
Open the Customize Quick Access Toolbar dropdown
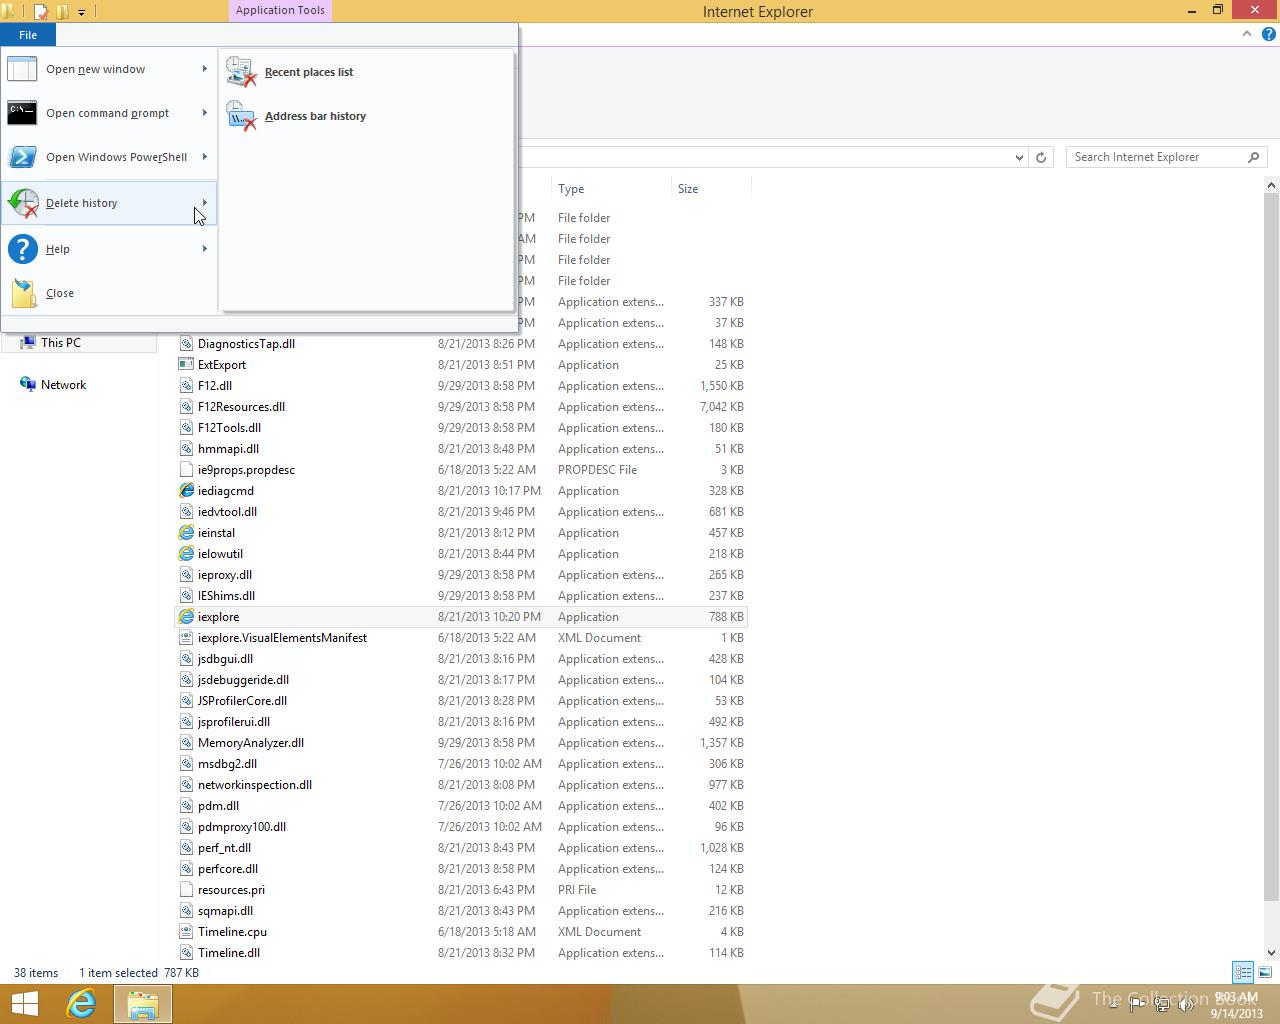tap(82, 12)
